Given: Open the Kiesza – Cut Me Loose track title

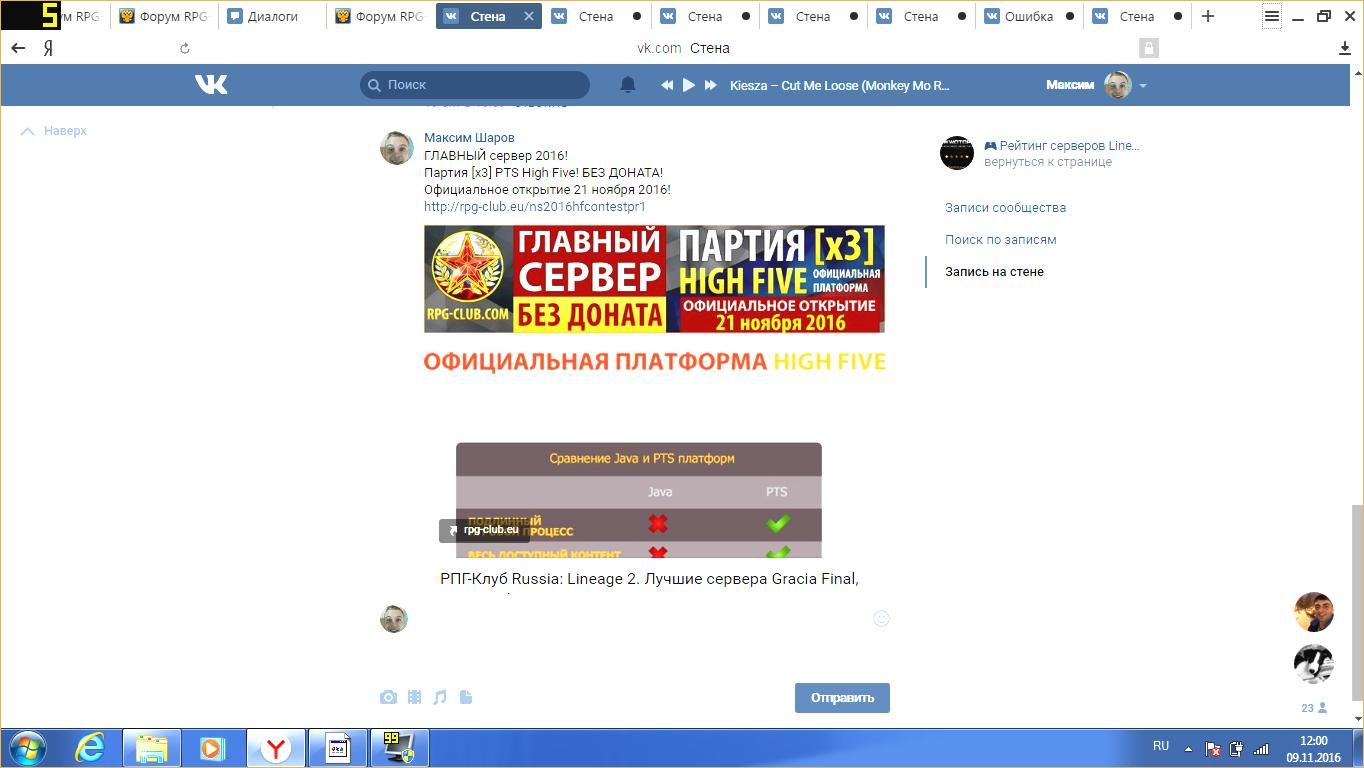Looking at the screenshot, I should 840,85.
